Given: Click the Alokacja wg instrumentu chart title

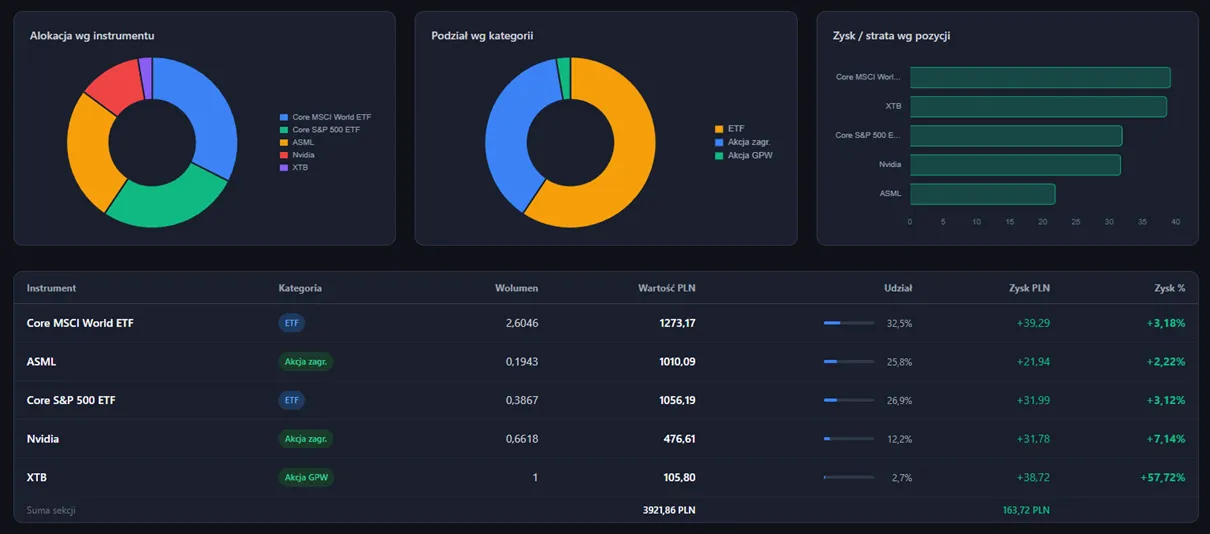Looking at the screenshot, I should pyautogui.click(x=92, y=36).
